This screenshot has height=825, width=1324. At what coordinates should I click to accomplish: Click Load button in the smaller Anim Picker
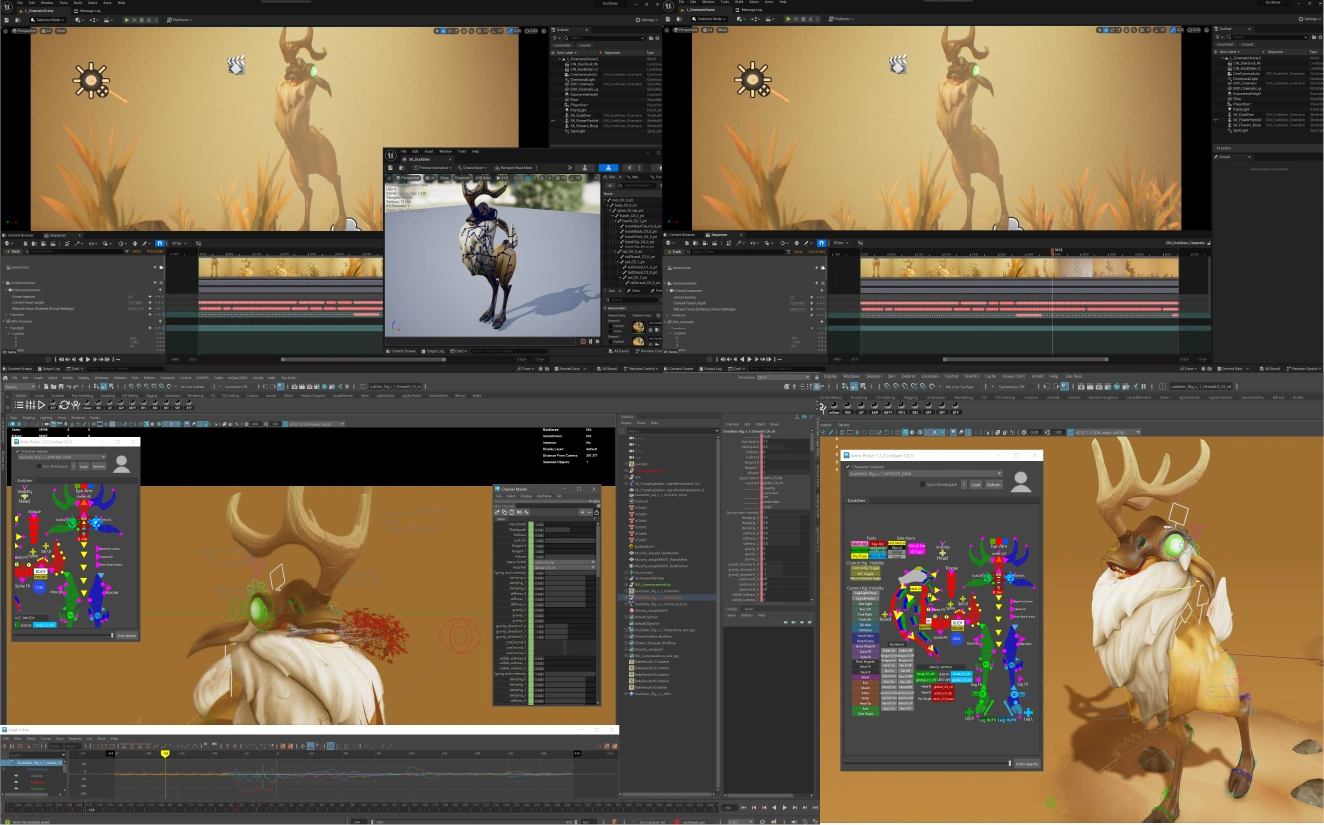pyautogui.click(x=83, y=466)
